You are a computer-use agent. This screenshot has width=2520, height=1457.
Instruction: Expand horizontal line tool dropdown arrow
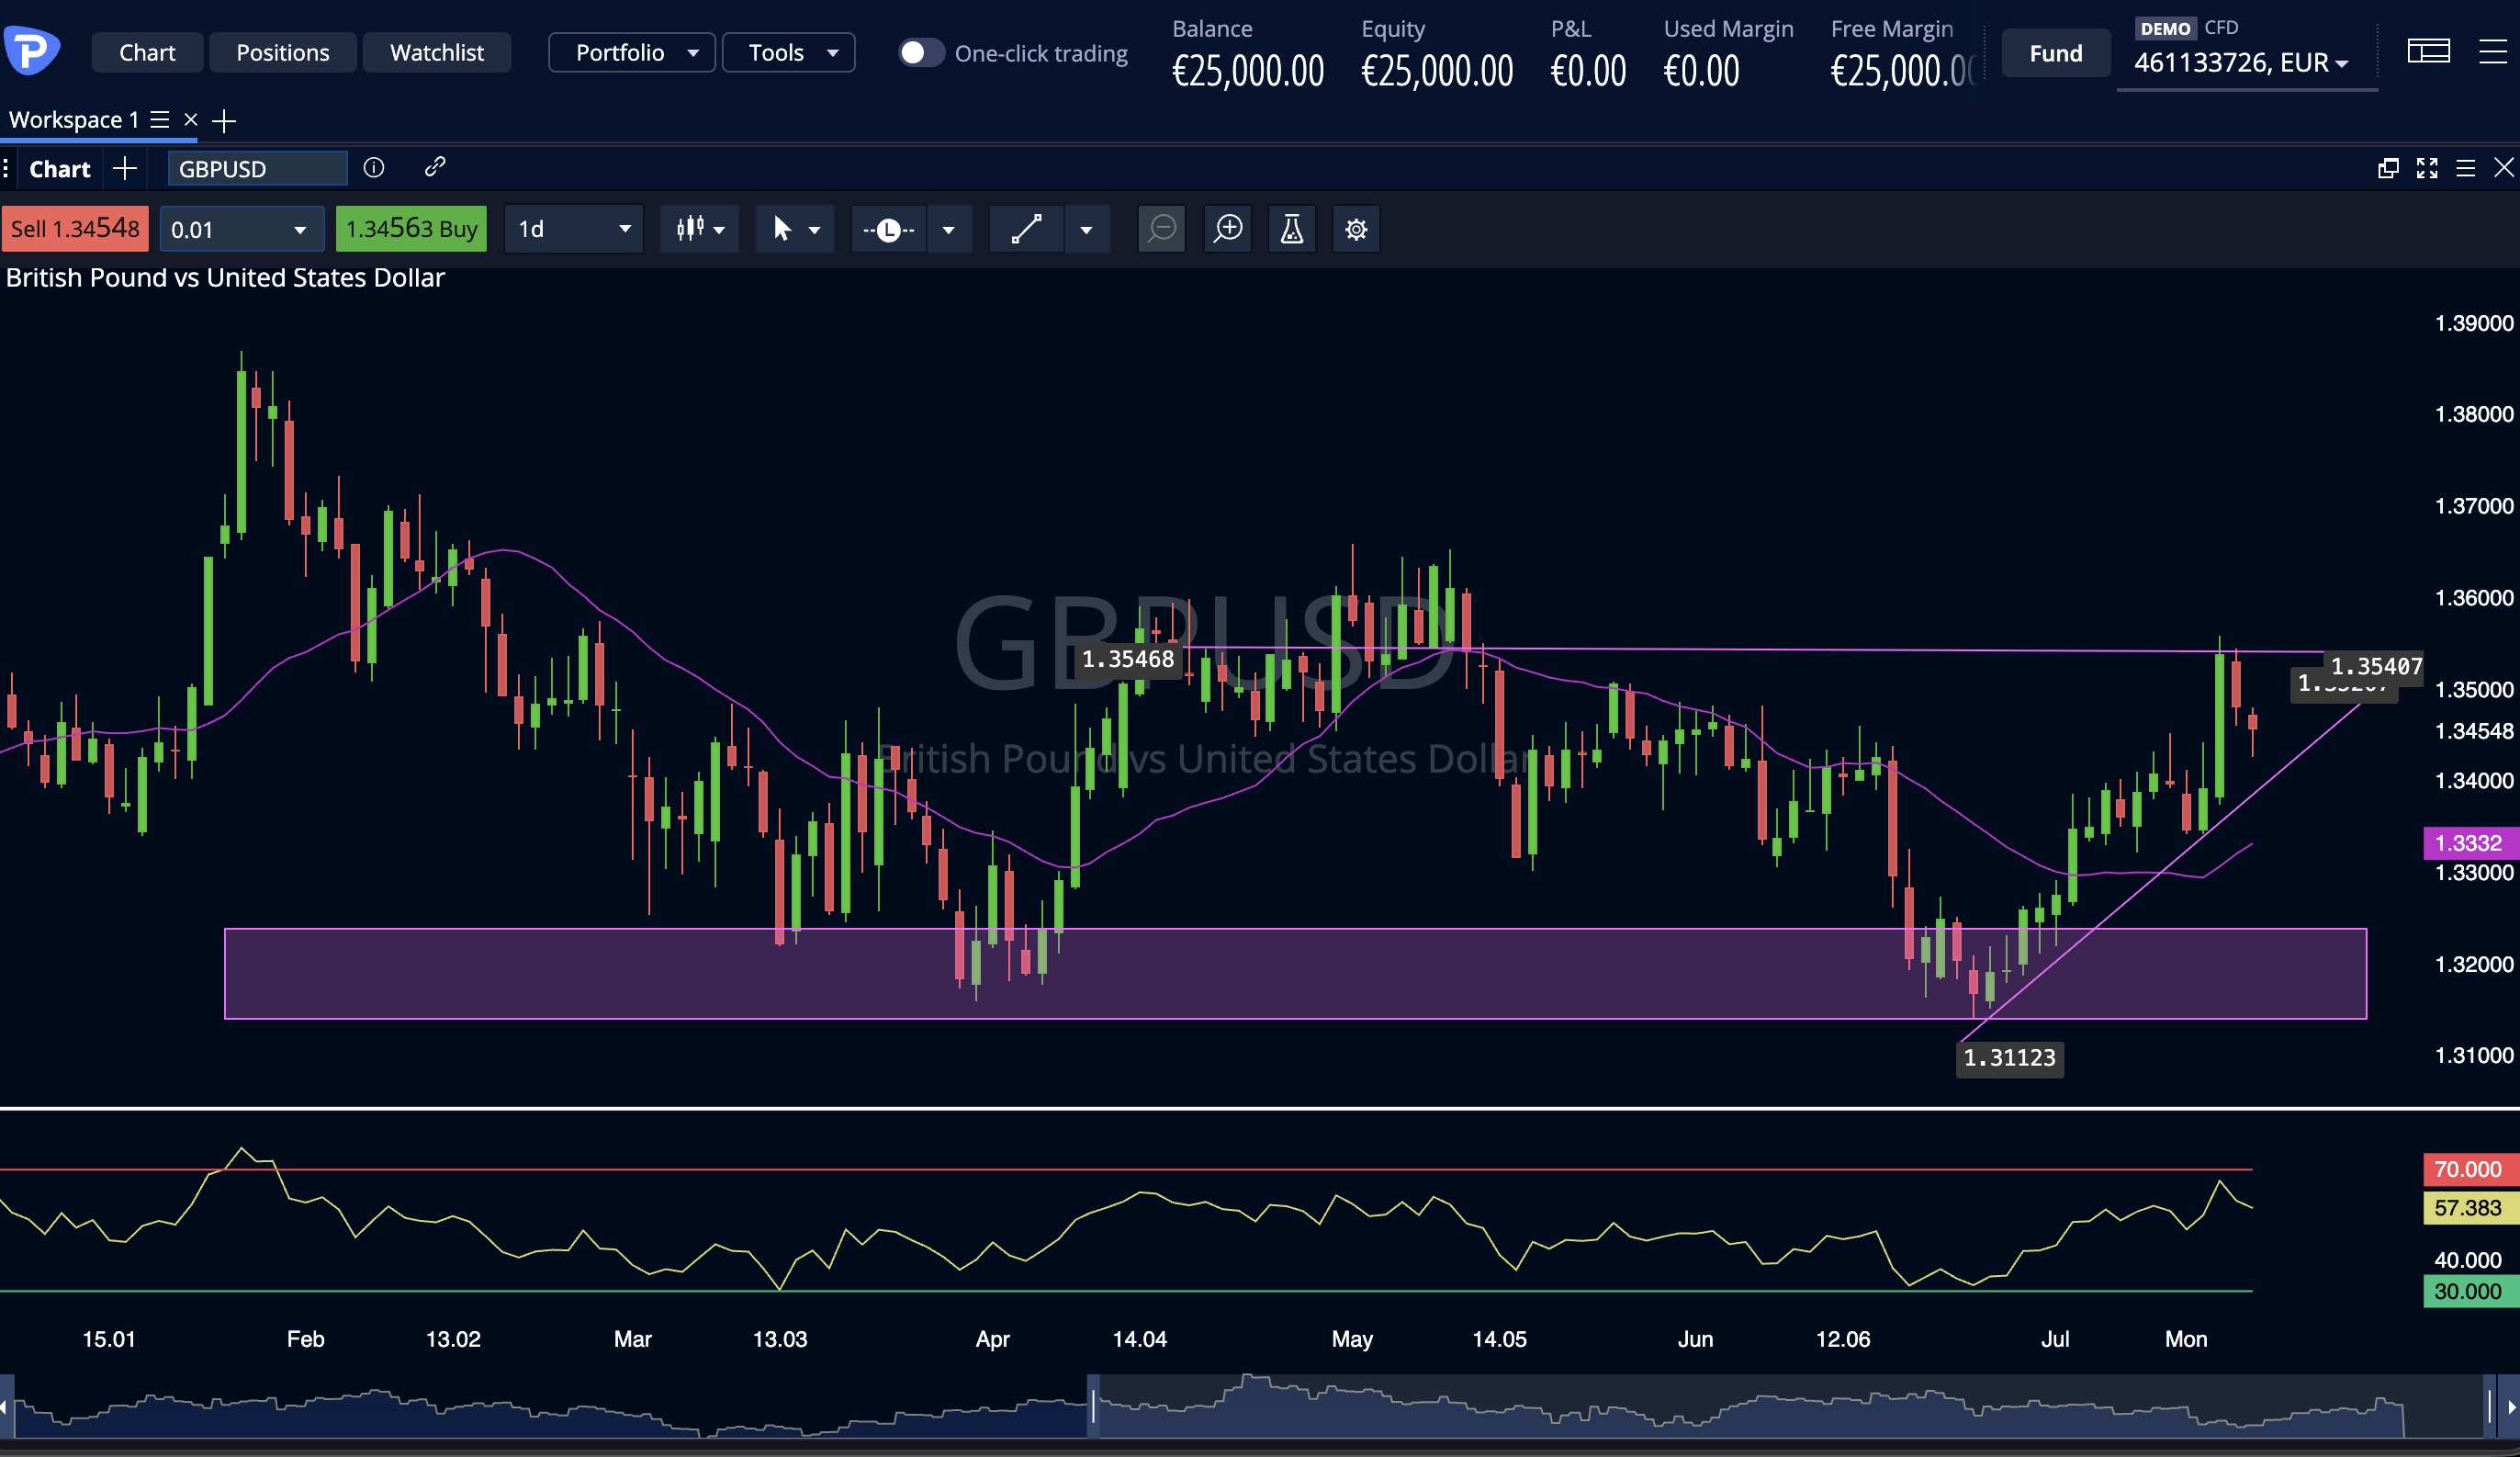coord(948,230)
